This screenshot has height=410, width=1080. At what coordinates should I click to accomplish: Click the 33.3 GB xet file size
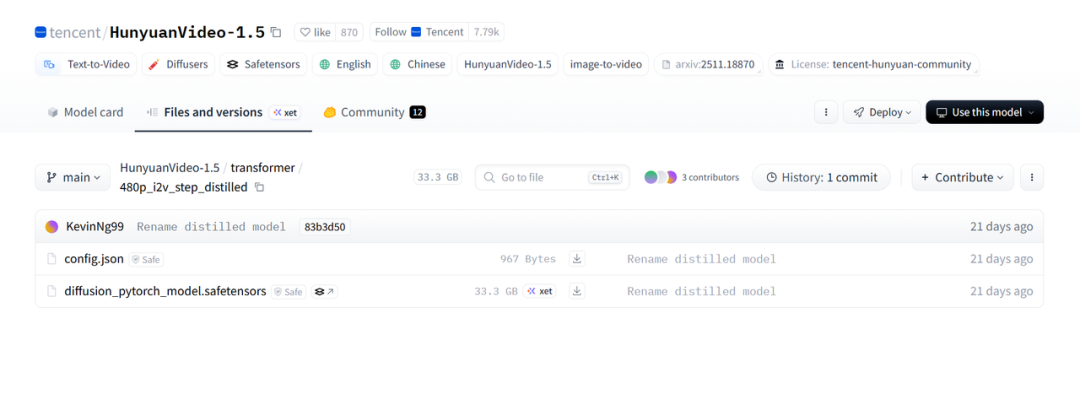[515, 291]
